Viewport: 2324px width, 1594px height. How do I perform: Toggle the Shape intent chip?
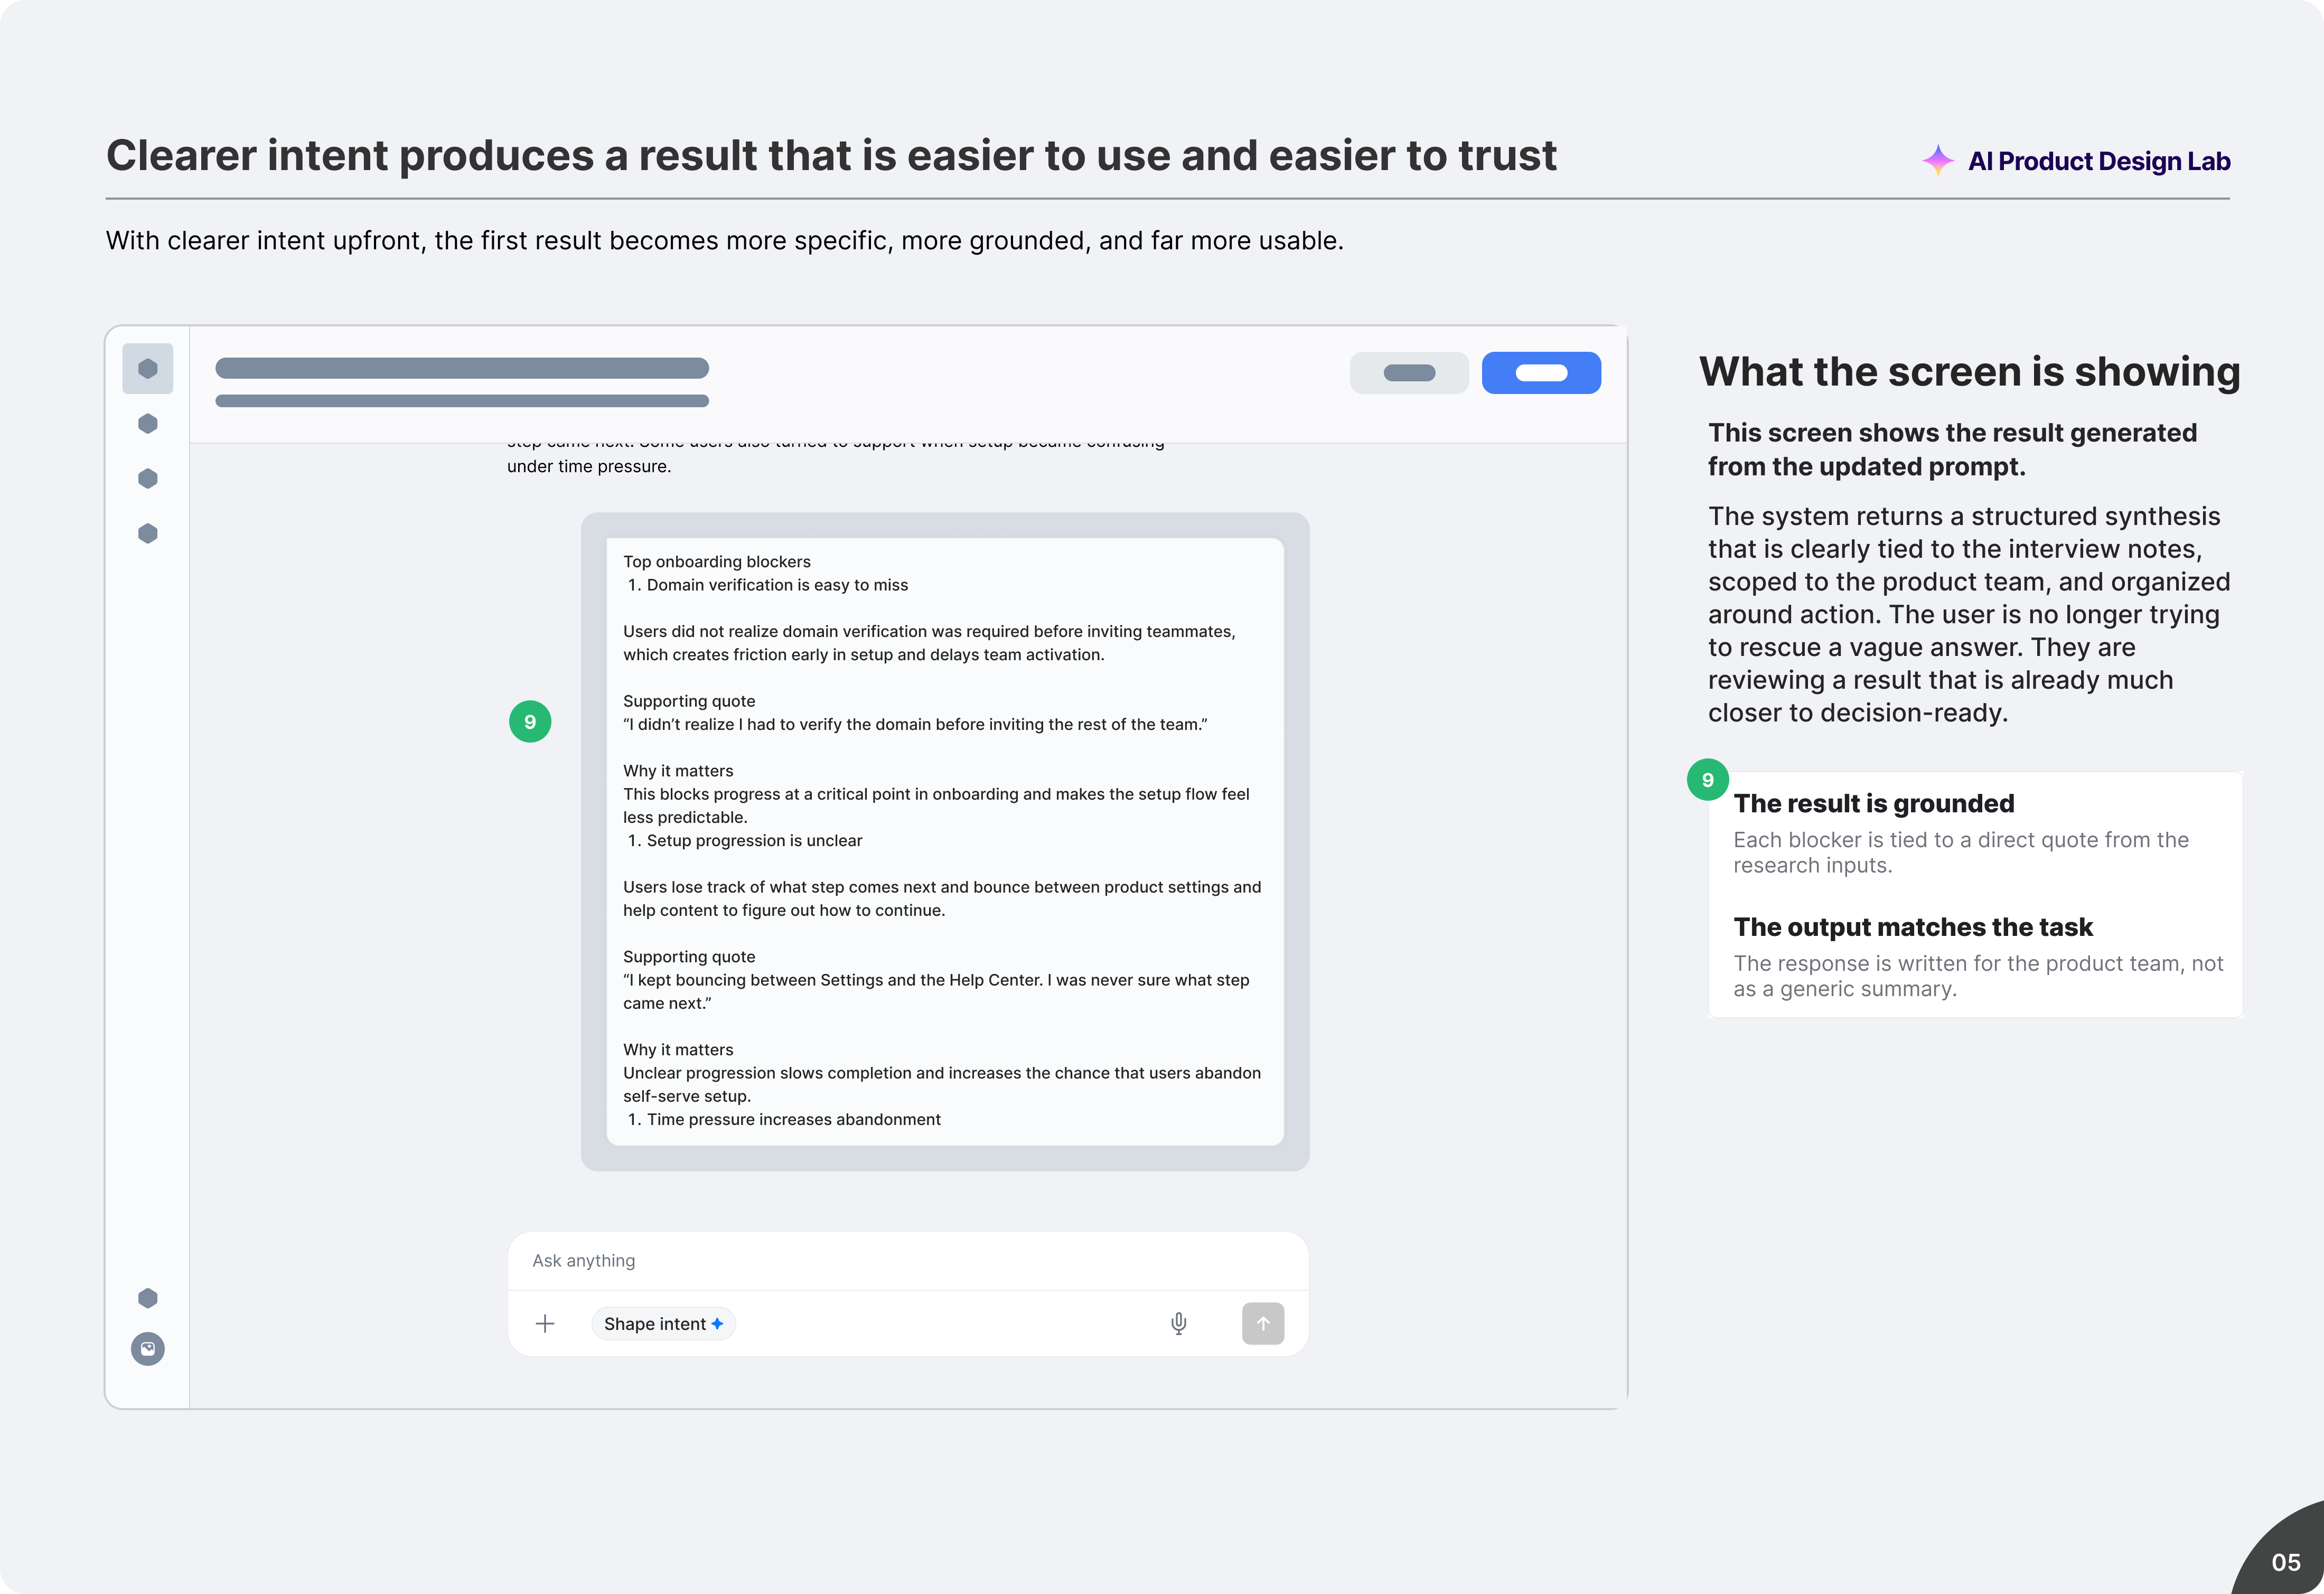click(x=663, y=1324)
